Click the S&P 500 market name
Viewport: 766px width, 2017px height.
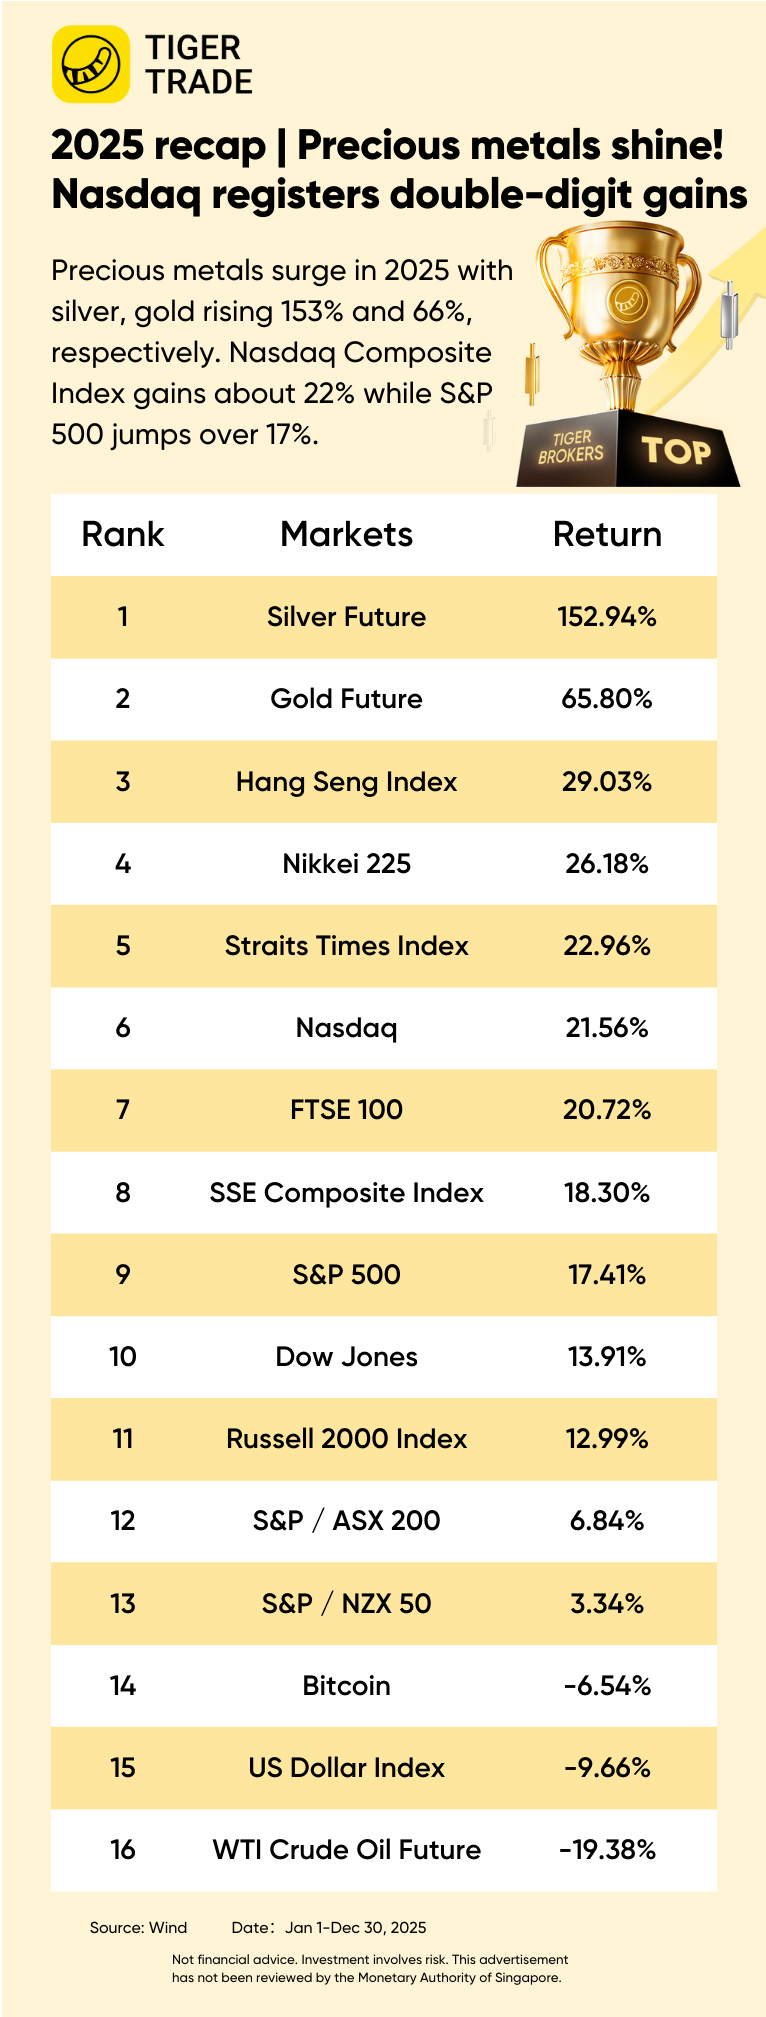click(x=346, y=1275)
